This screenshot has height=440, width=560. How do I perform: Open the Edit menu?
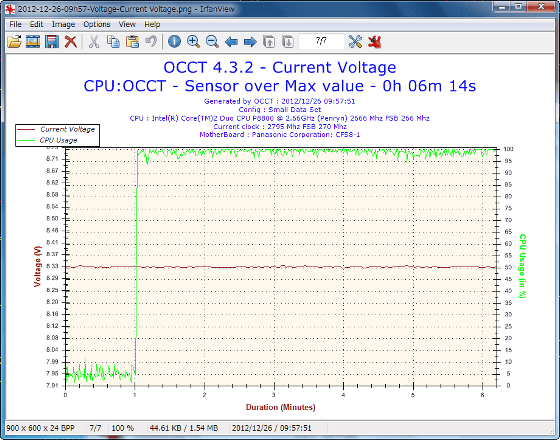tap(36, 24)
